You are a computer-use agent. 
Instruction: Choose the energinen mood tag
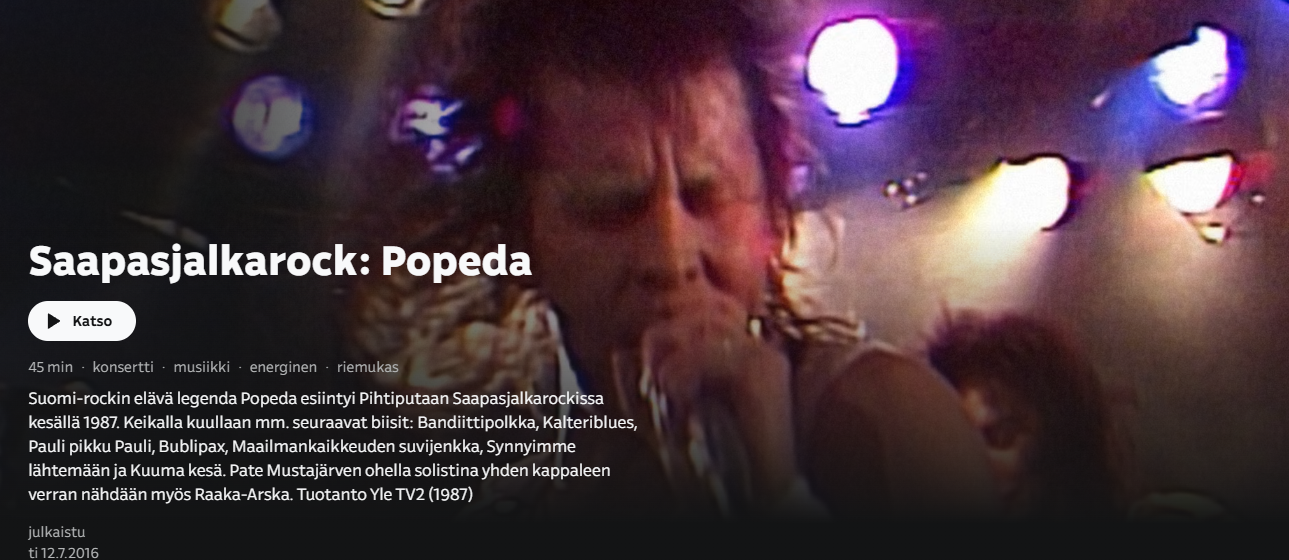pos(283,367)
